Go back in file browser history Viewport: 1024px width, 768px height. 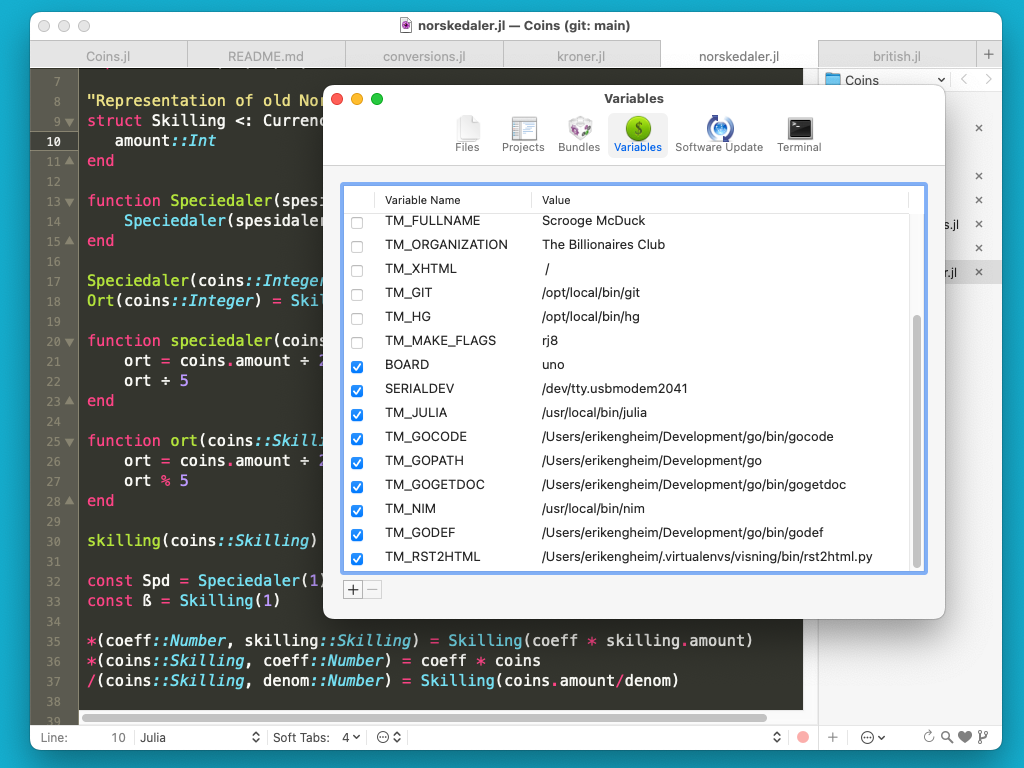(x=965, y=80)
